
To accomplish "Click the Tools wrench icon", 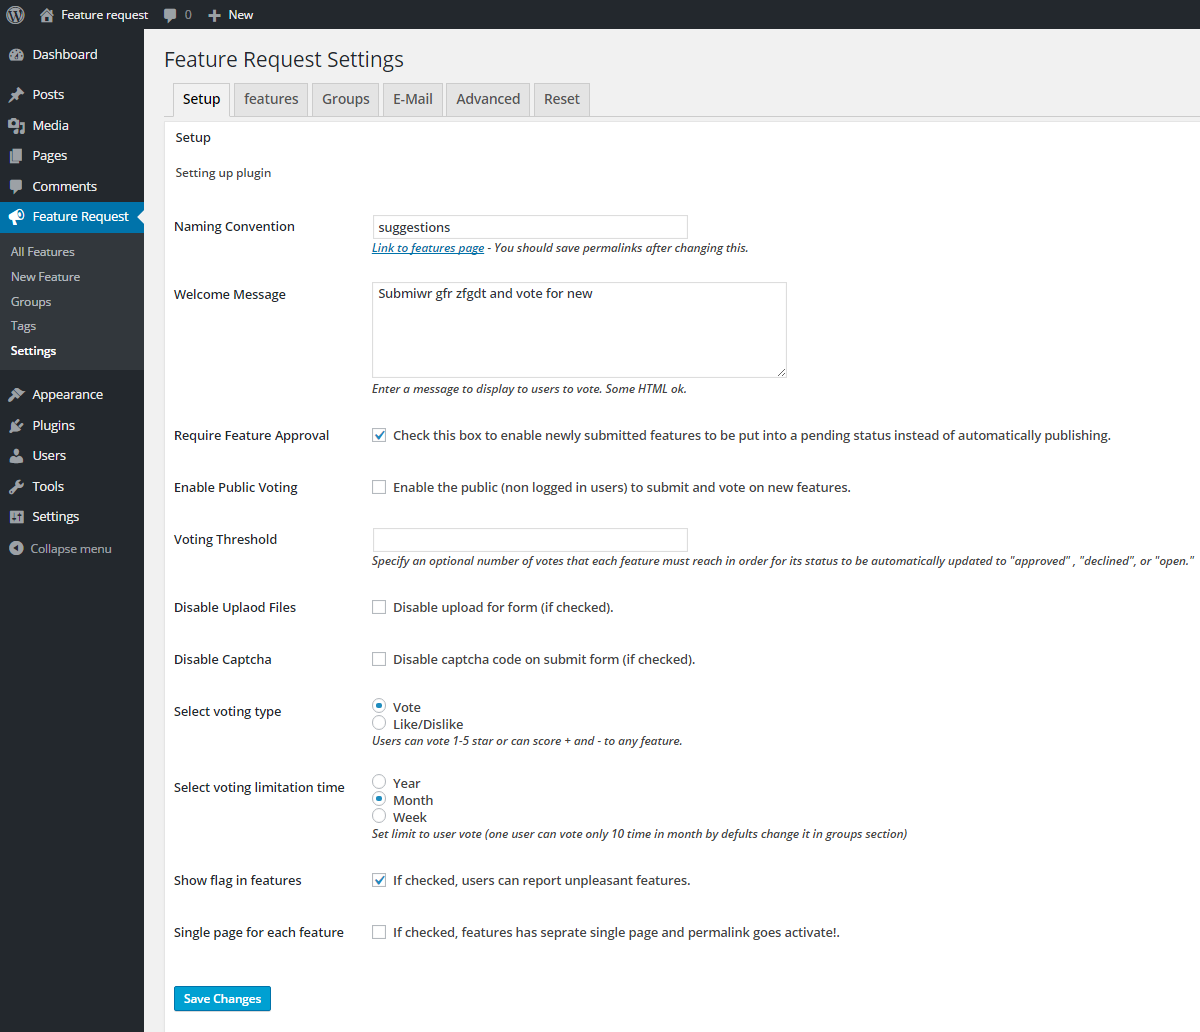I will (x=16, y=487).
